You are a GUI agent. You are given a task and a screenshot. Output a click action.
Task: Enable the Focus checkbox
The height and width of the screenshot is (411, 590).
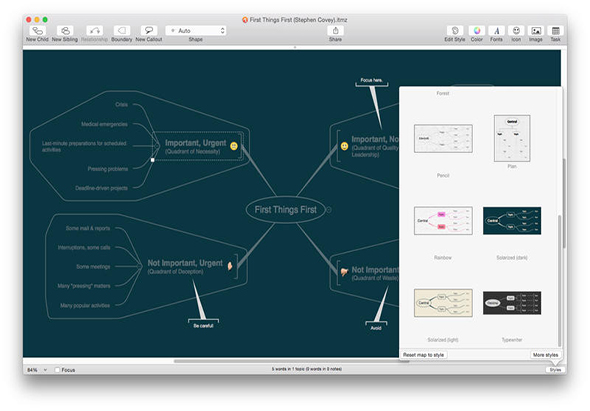pyautogui.click(x=57, y=370)
